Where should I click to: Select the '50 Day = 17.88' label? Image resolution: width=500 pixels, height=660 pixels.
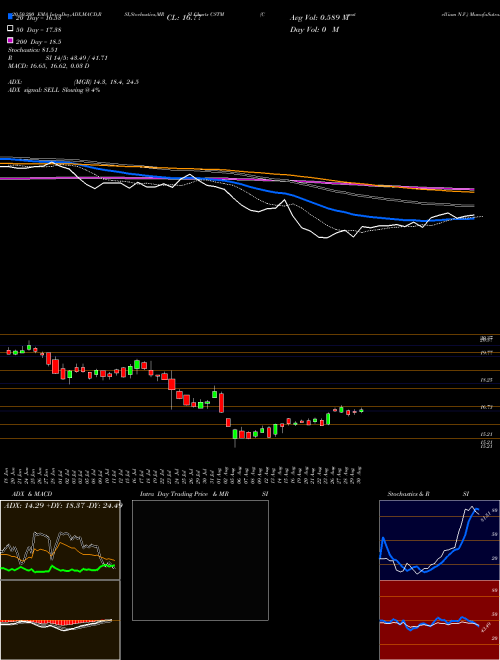[39, 29]
